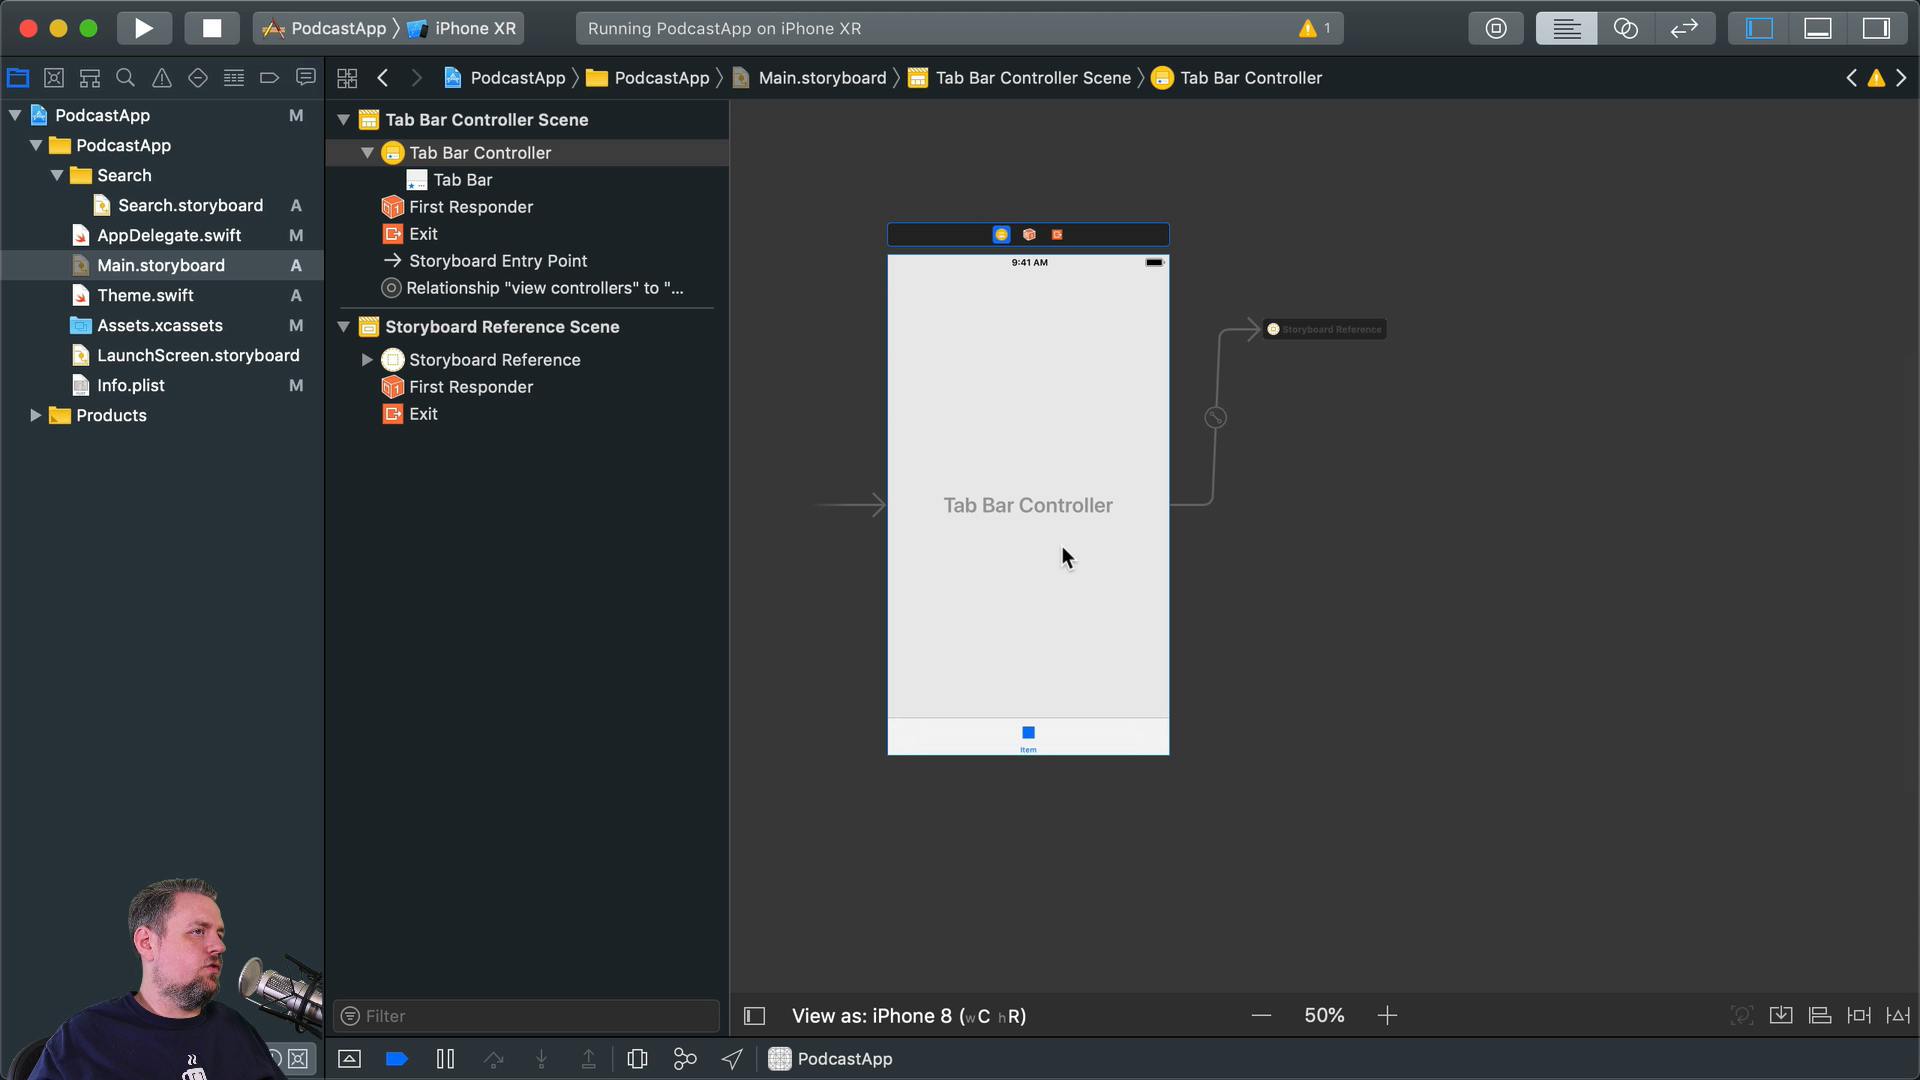Switch to the Assistant editor
1920x1080 pixels.
(x=1625, y=28)
